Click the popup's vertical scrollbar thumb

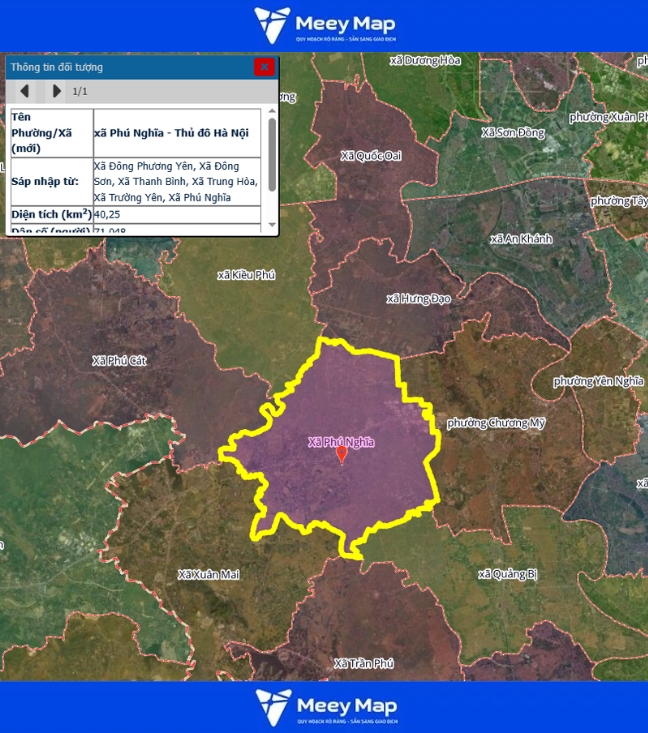272,161
